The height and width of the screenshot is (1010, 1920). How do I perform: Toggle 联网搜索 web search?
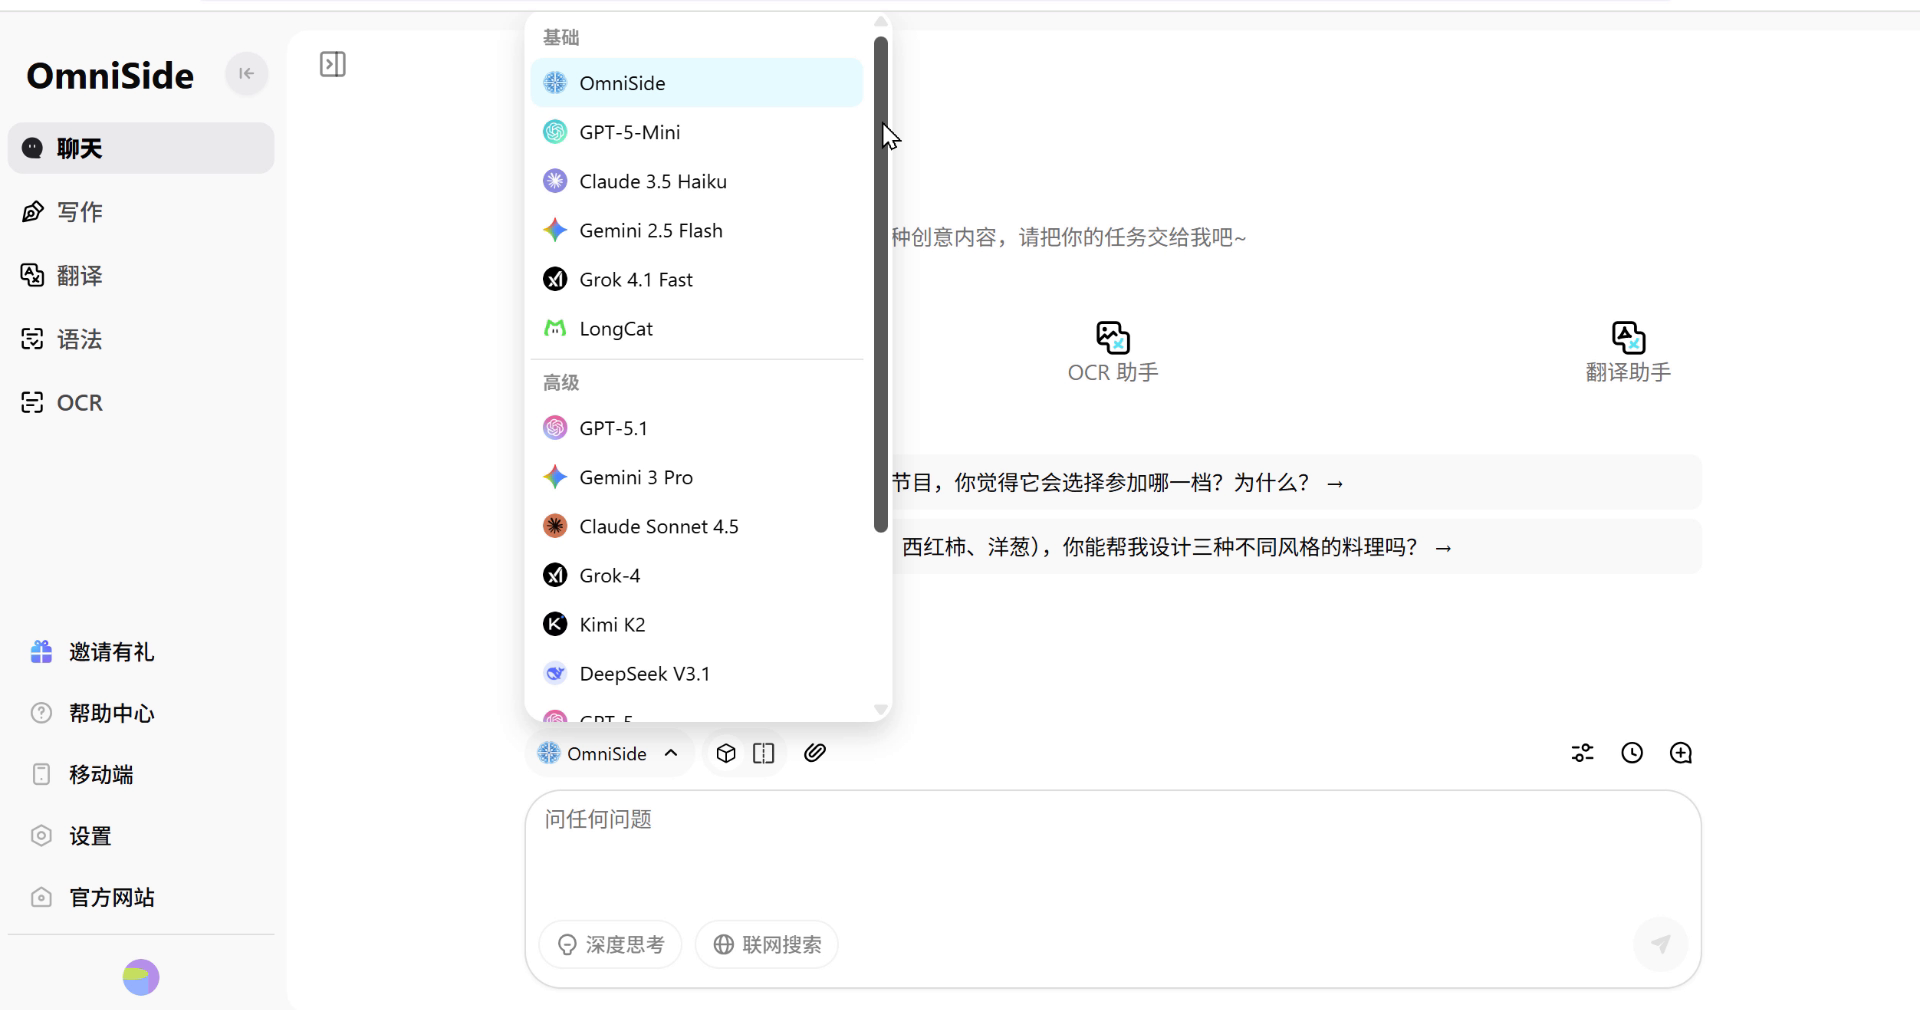coord(767,944)
